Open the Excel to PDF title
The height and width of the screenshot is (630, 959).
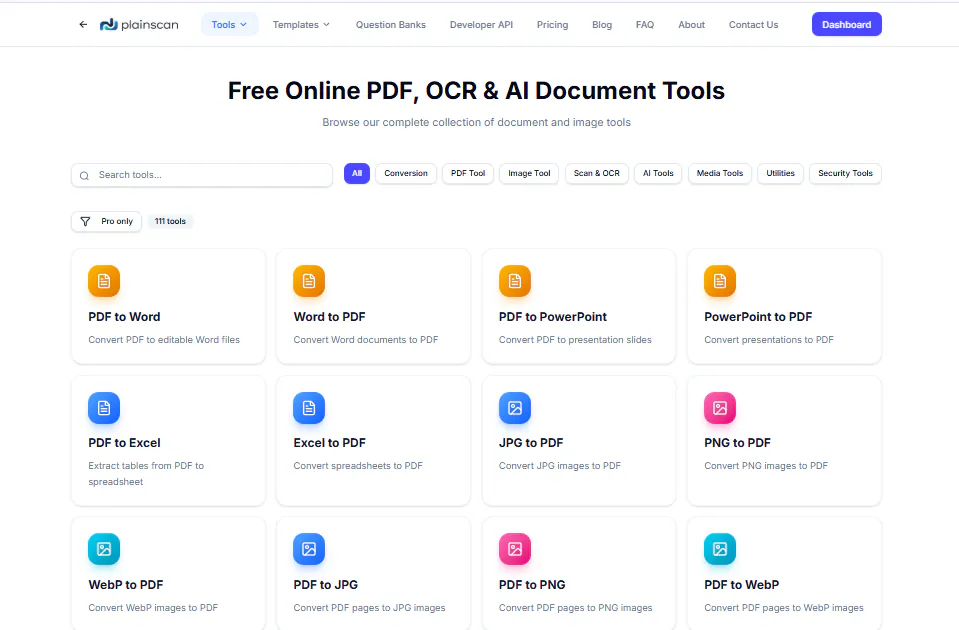[x=330, y=443]
